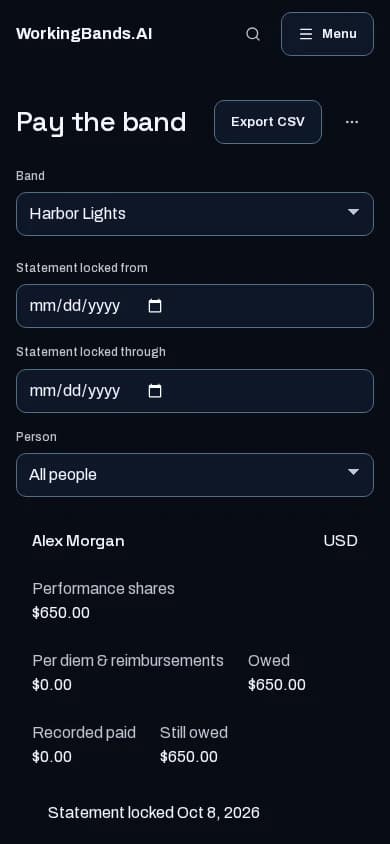
Task: Focus the Statement locked through date field
Action: 195,391
